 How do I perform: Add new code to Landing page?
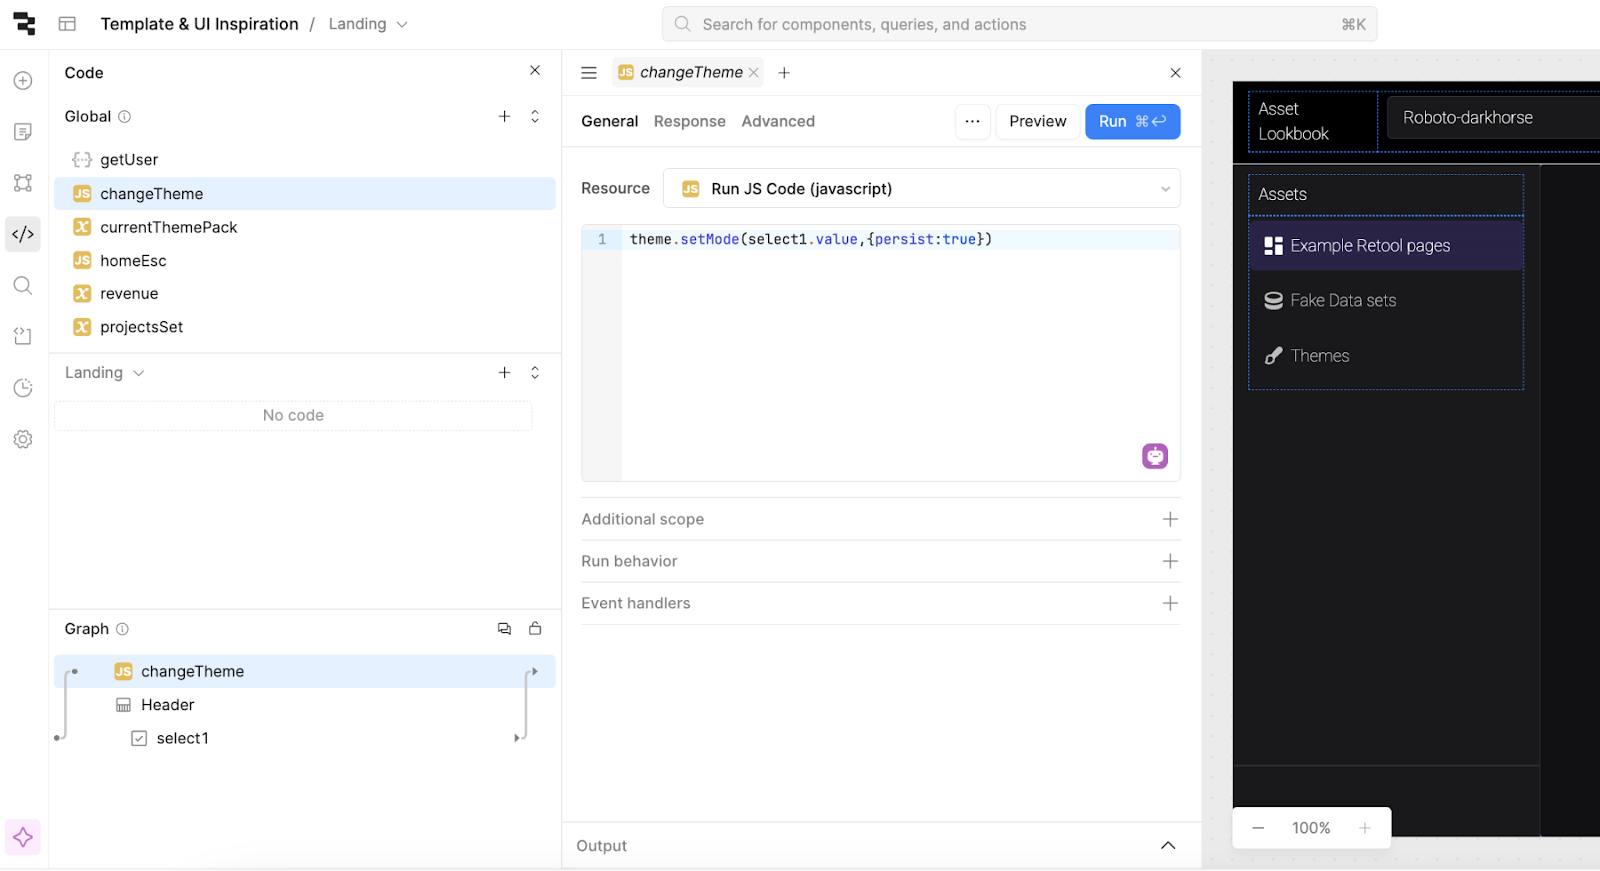pos(504,373)
